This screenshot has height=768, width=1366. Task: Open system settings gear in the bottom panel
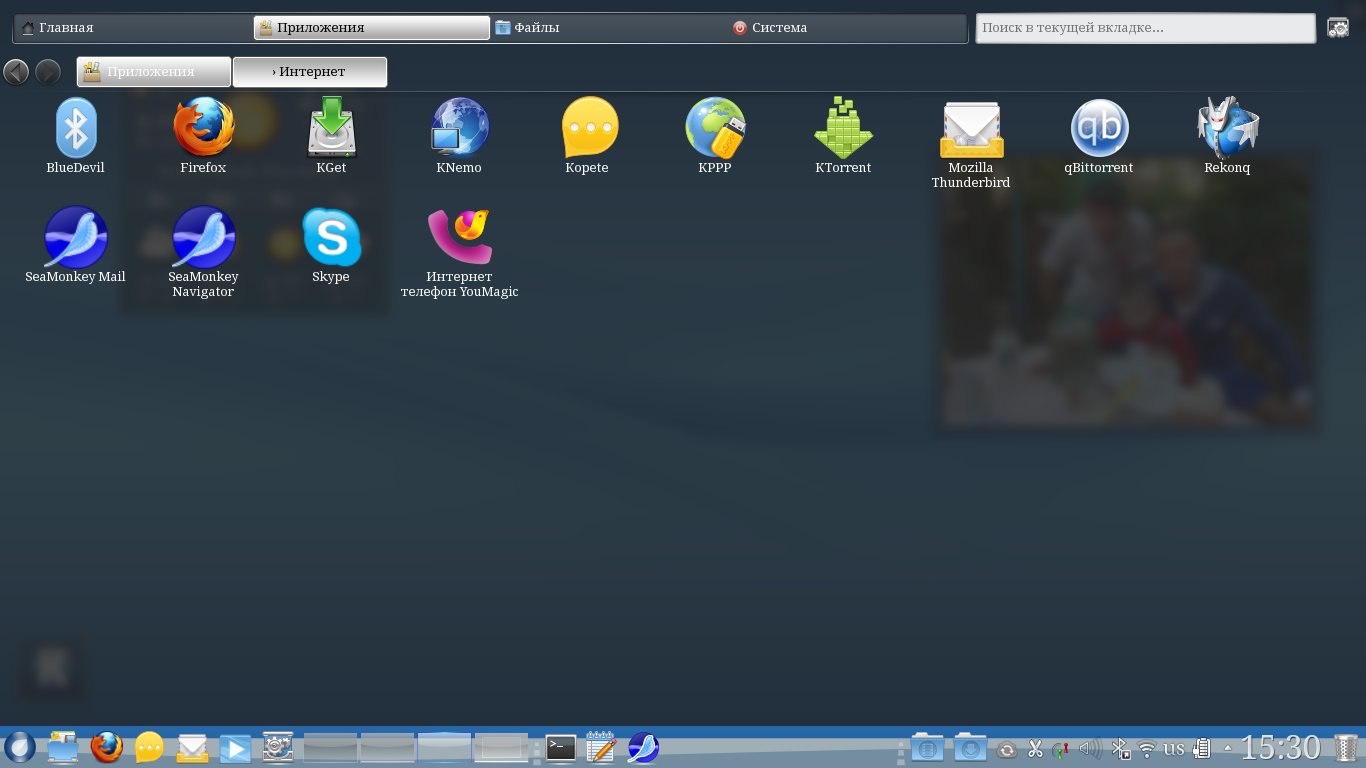coord(277,747)
